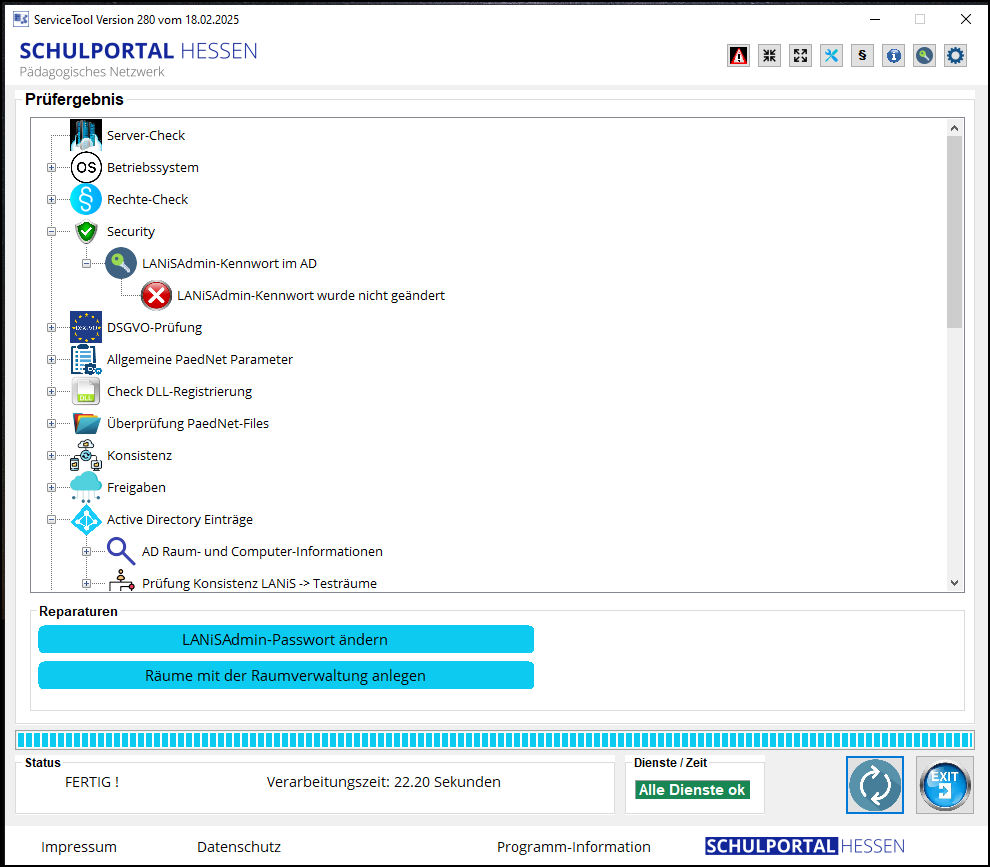Viewport: 990px width, 867px height.
Task: Select the 'Server-Check' tree label
Action: pos(146,135)
